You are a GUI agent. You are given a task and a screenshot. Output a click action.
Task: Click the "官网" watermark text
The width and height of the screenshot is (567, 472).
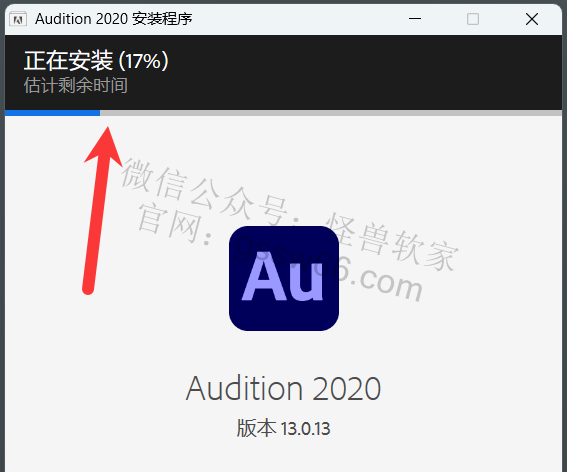pos(169,223)
